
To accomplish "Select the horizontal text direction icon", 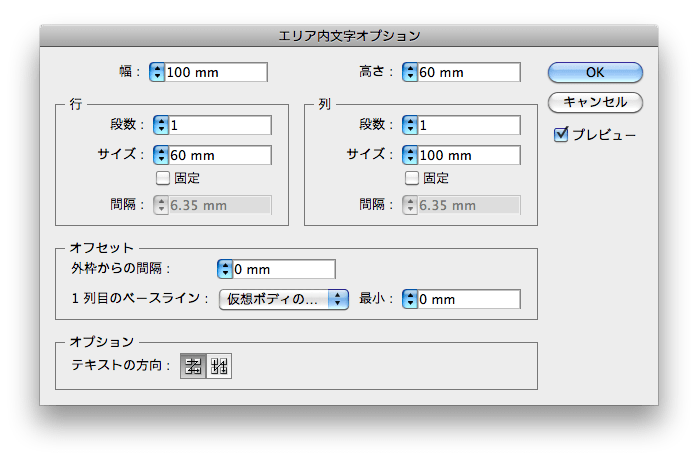I will [193, 367].
